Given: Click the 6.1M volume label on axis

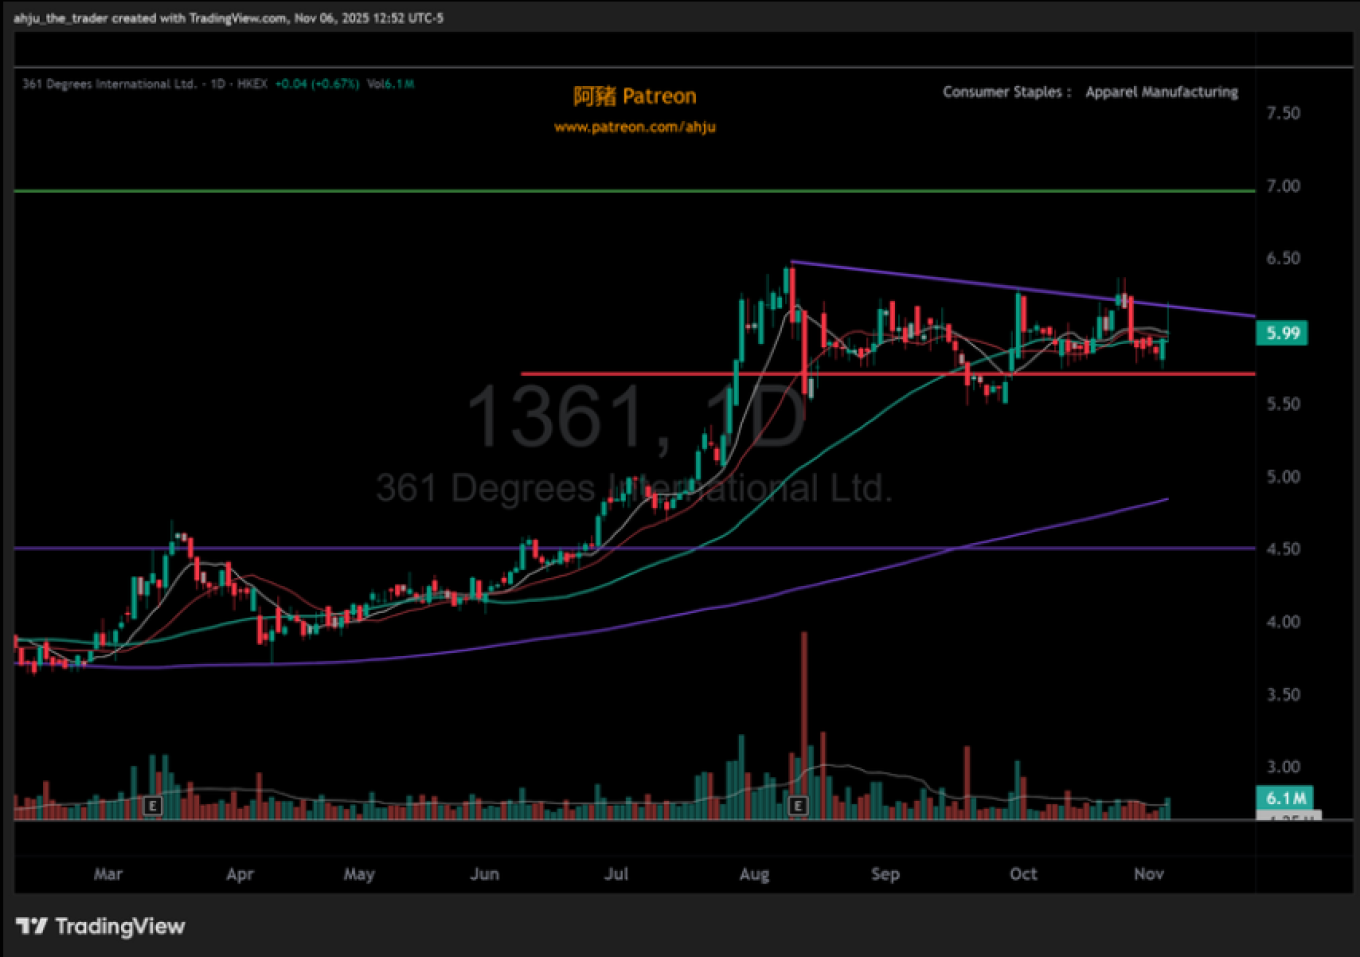Looking at the screenshot, I should coord(1284,798).
